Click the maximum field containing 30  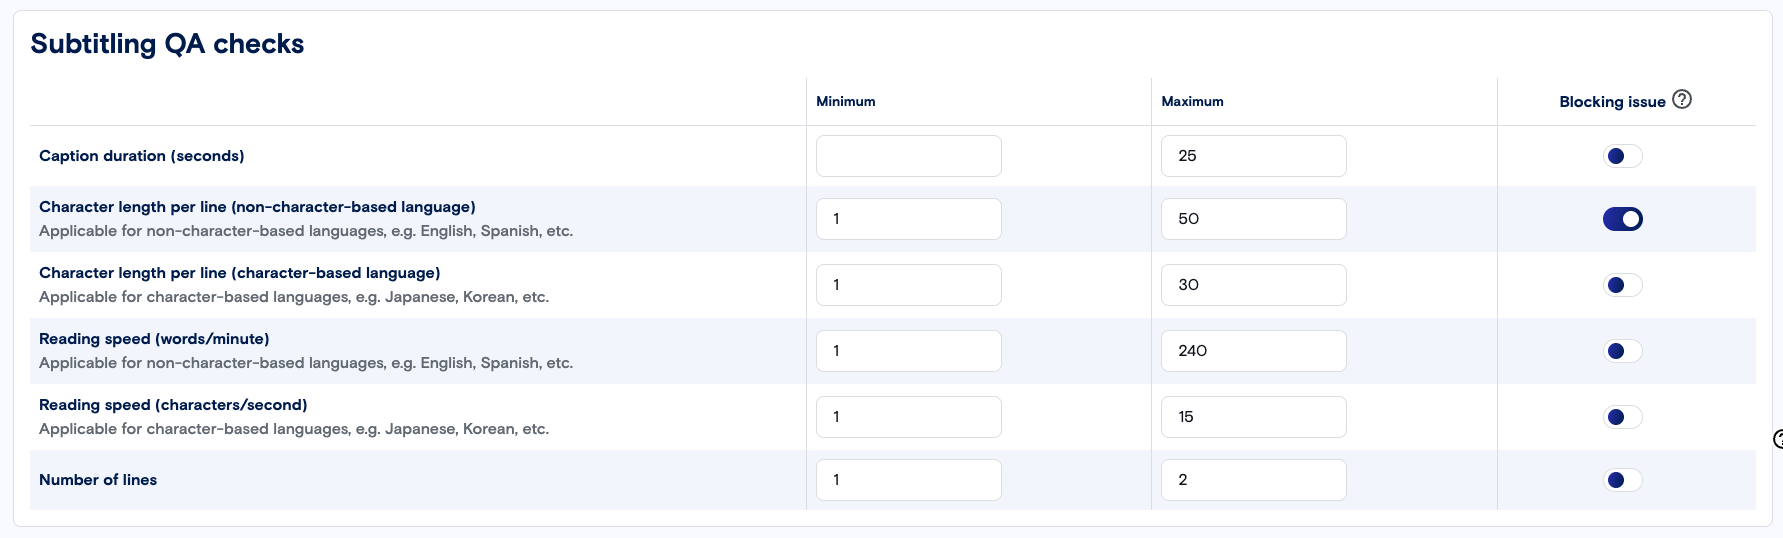click(x=1253, y=285)
